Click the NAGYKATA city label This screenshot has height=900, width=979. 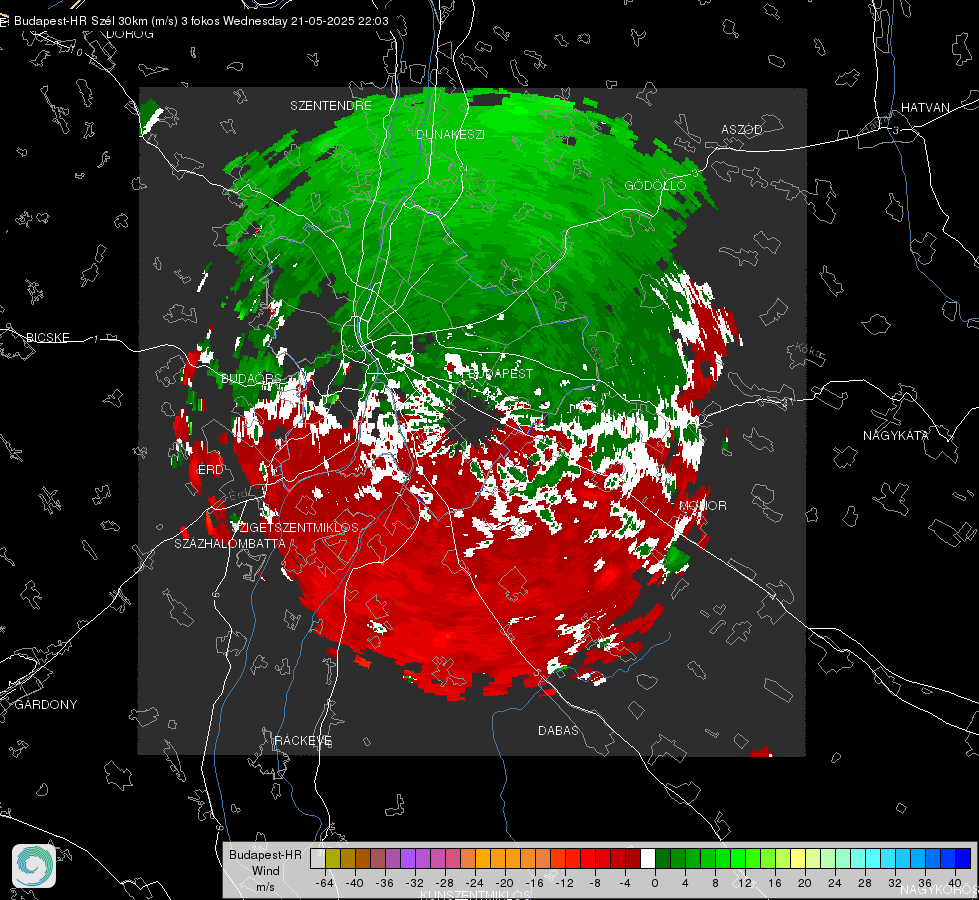coord(896,435)
